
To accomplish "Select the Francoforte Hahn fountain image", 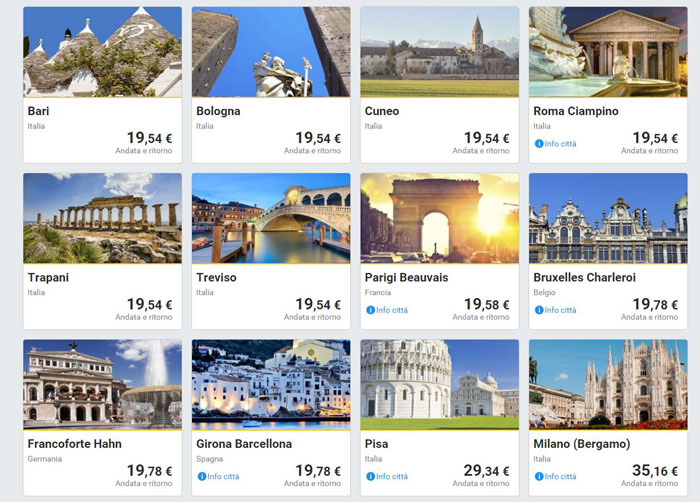I will coord(103,384).
